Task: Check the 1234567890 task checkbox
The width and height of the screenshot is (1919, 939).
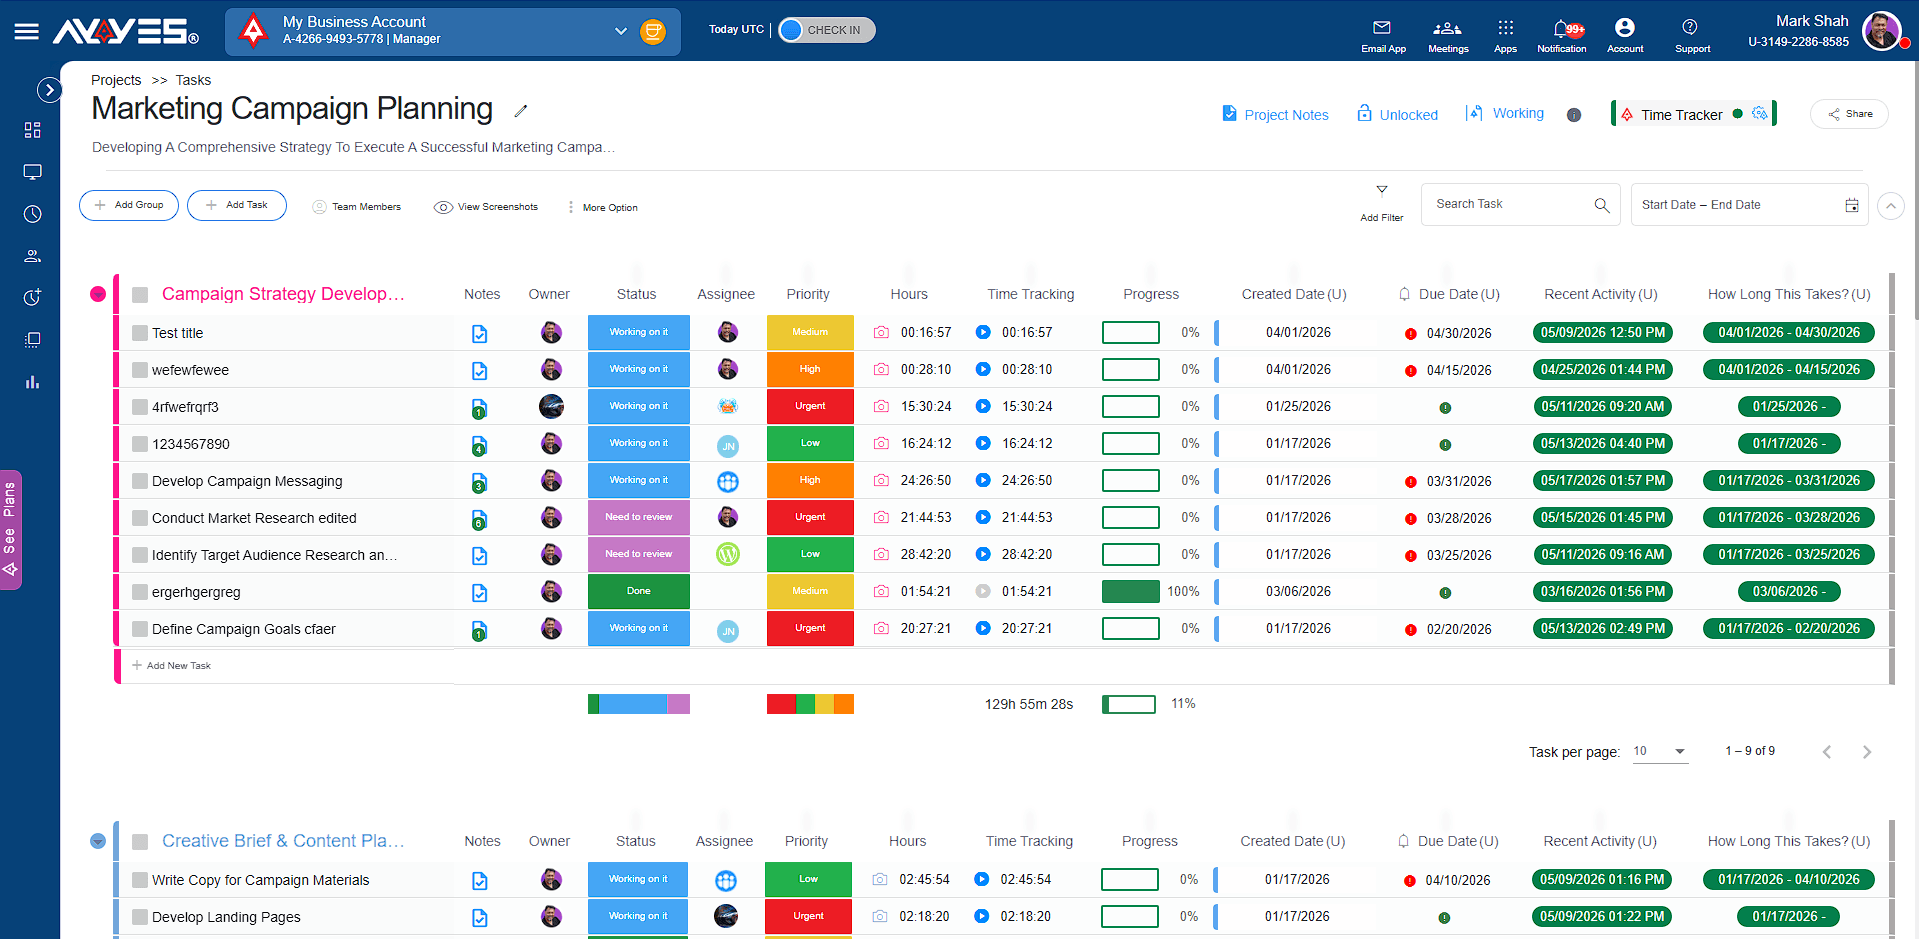Action: coord(140,444)
